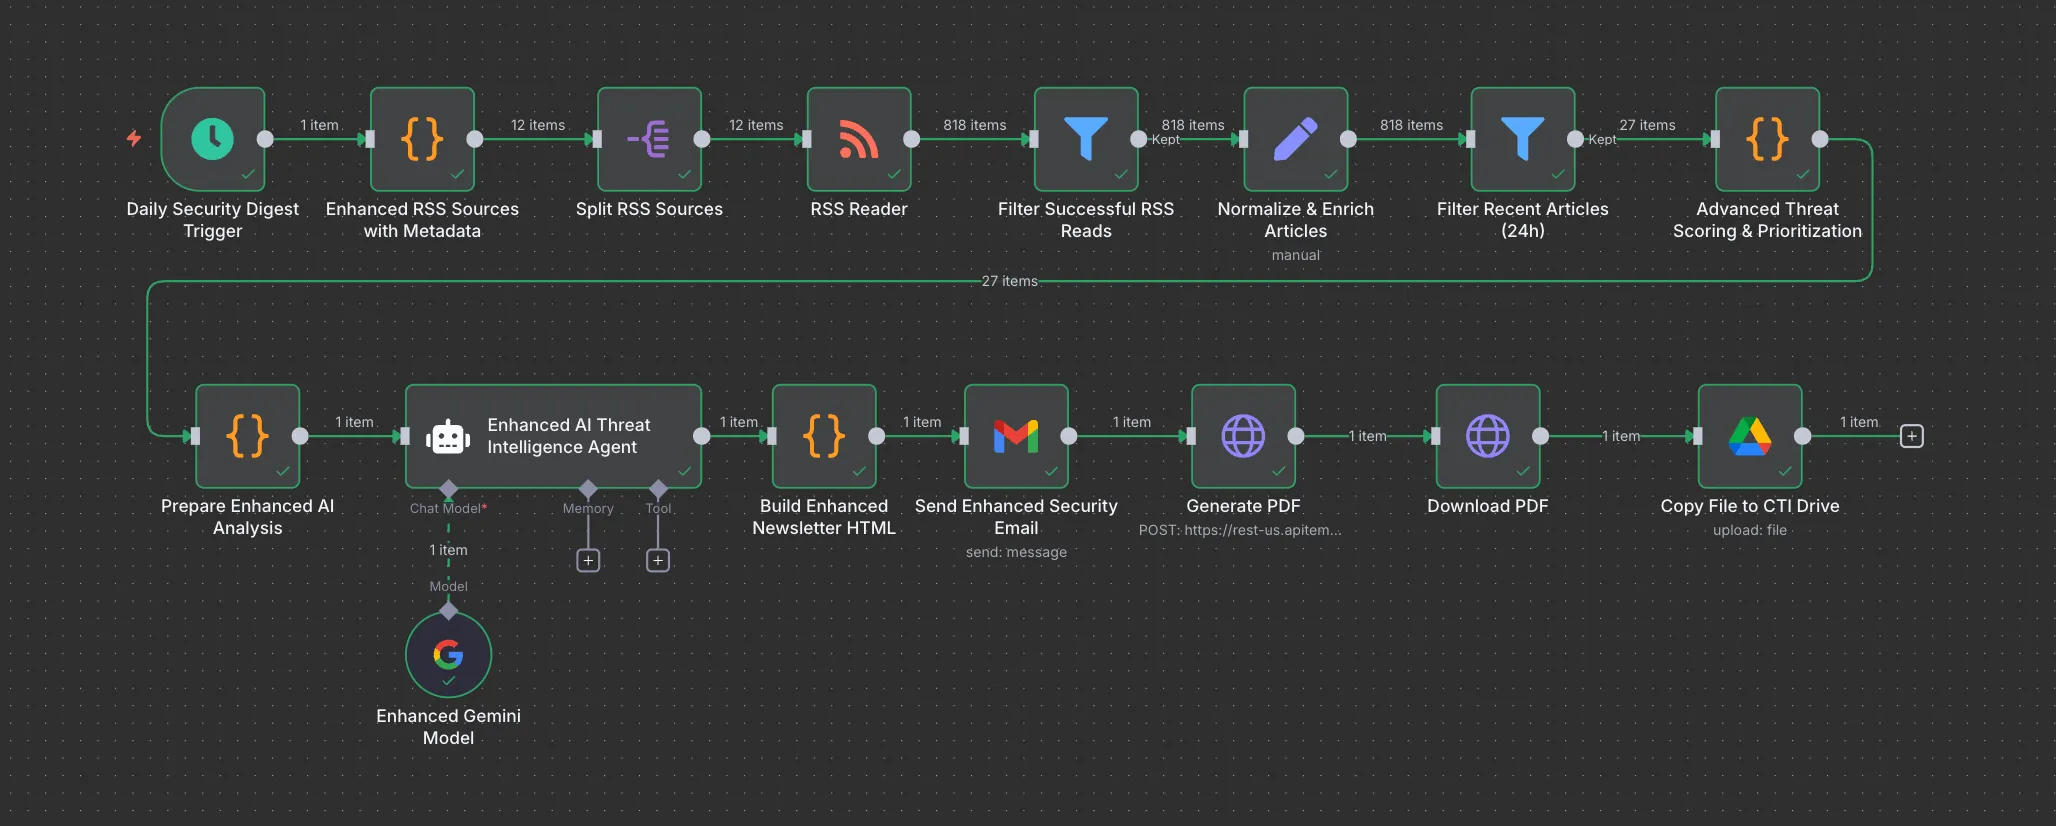Click the Tool connector diamond on agent
The height and width of the screenshot is (826, 2056).
tap(658, 488)
